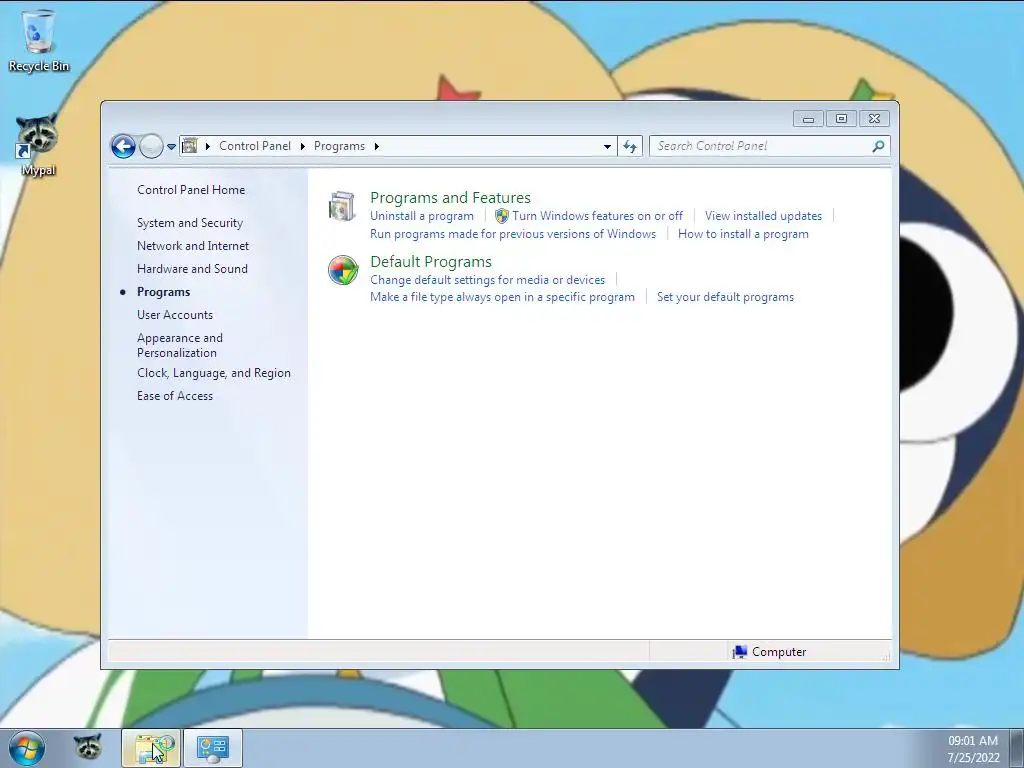Screen dimensions: 1024x768
Task: Click the Control Panel taskbar icon
Action: [213, 748]
